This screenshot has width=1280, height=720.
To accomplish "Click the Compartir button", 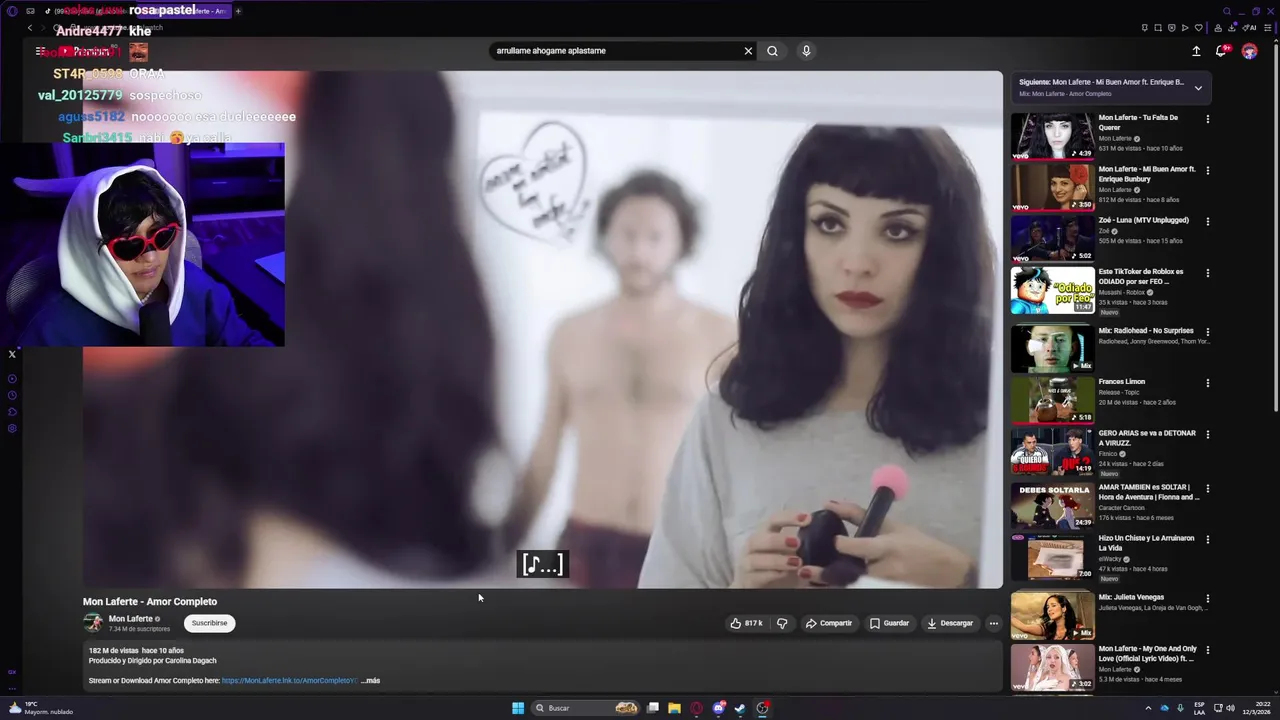I will coord(829,623).
